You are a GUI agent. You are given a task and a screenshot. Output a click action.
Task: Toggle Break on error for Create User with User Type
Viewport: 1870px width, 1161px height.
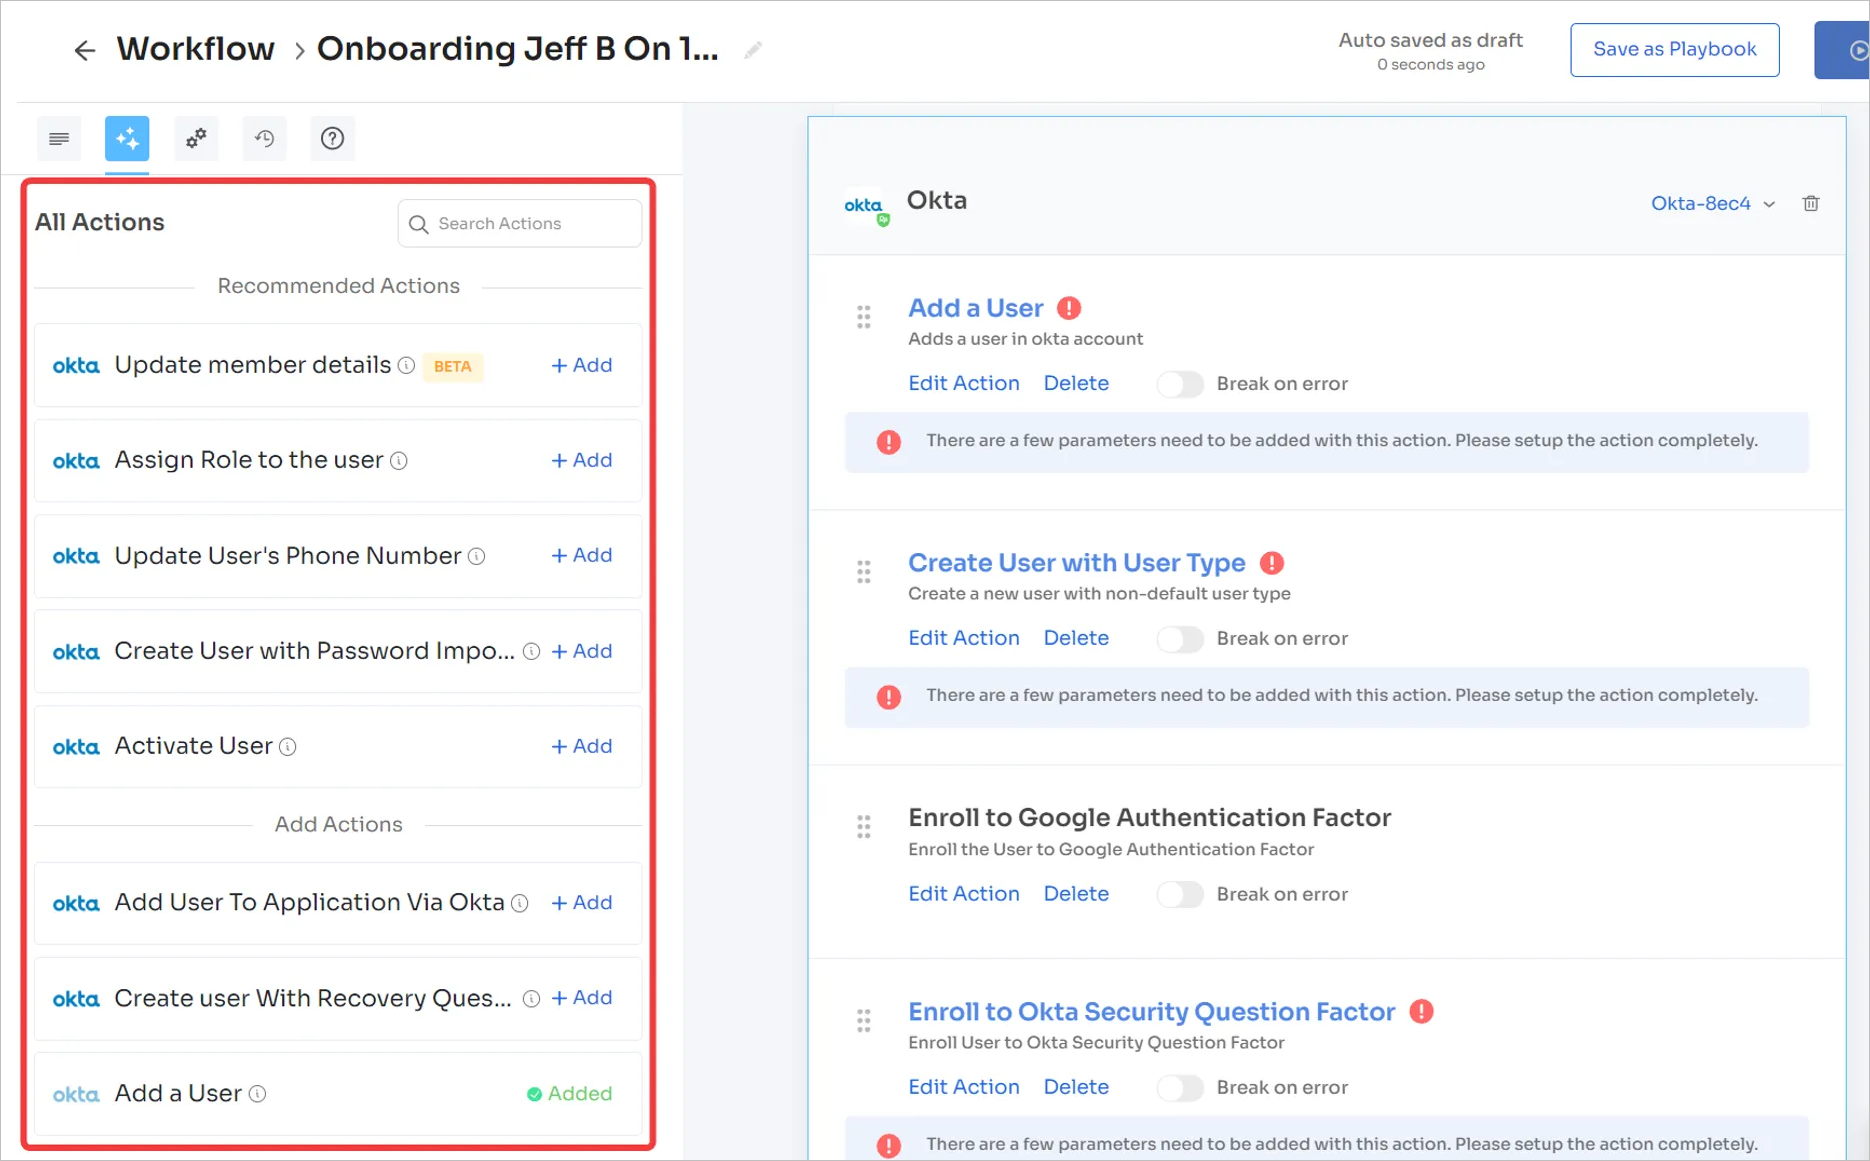tap(1180, 639)
